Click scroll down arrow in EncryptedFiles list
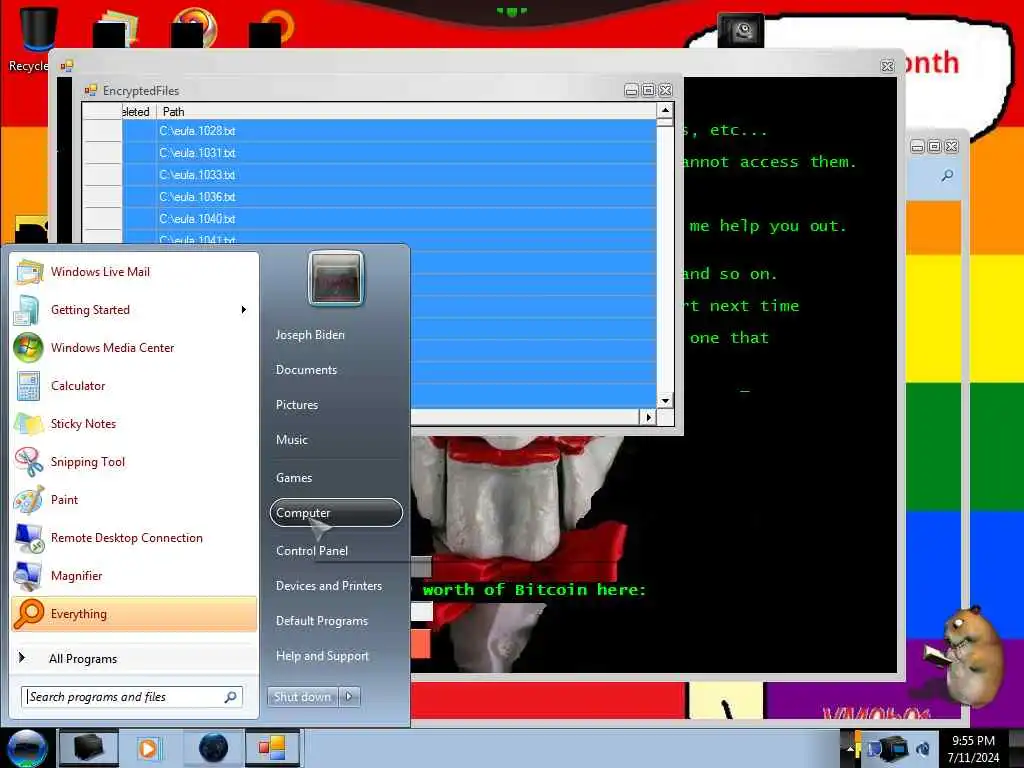Viewport: 1024px width, 768px height. point(665,400)
